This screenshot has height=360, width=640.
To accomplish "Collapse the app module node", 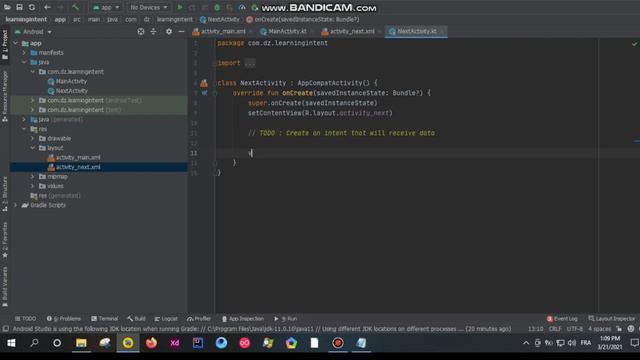I will 16,43.
